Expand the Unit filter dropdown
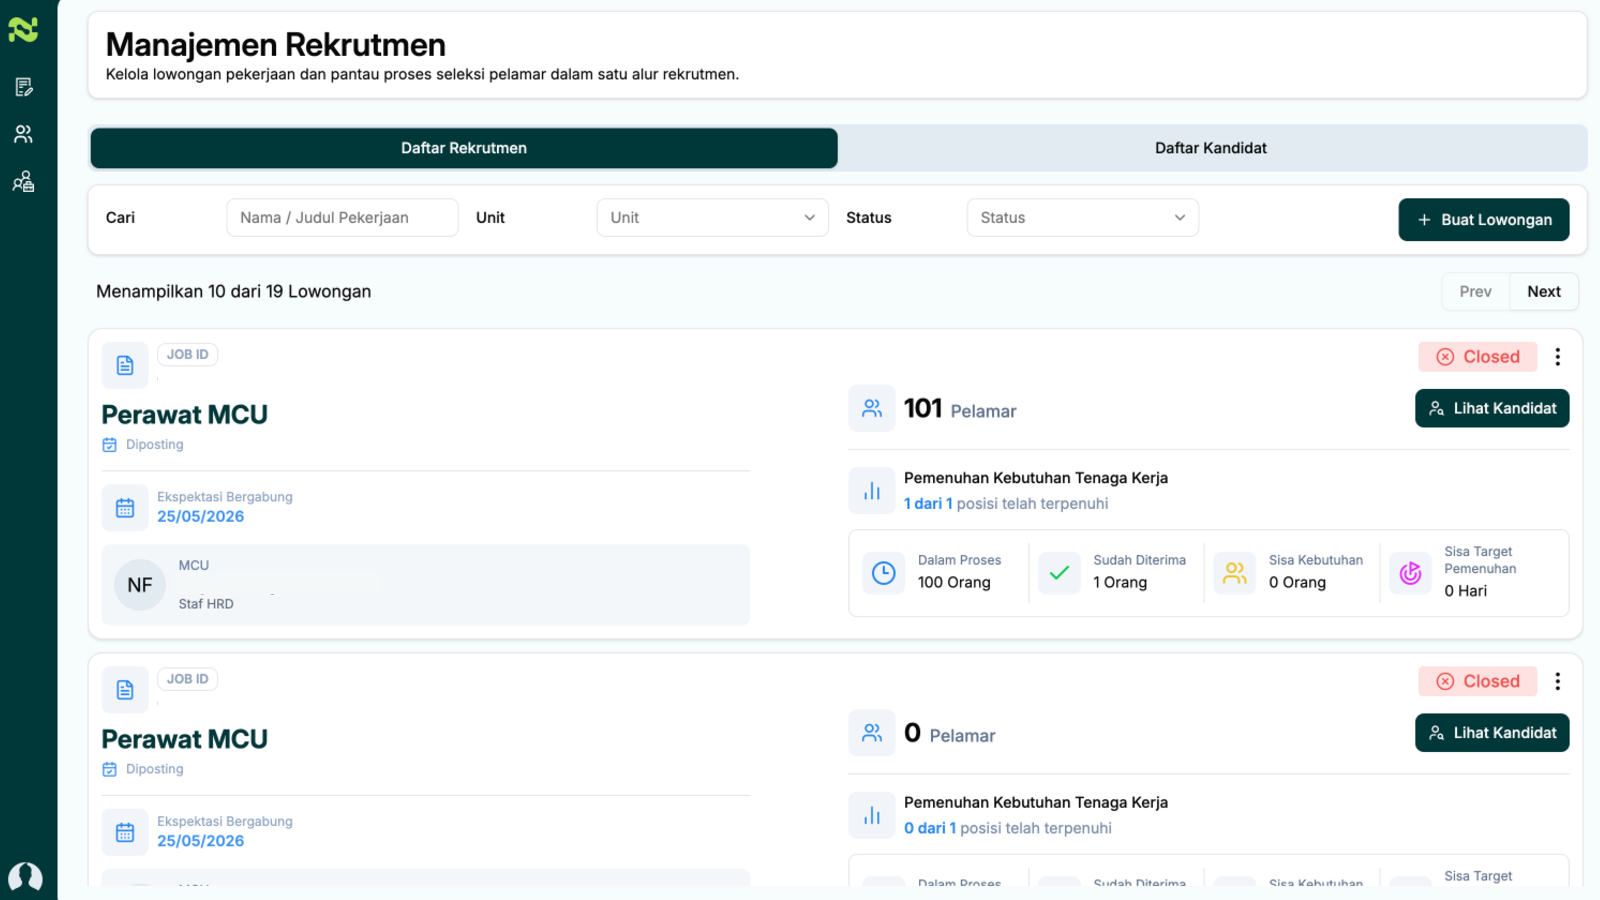 tap(712, 218)
